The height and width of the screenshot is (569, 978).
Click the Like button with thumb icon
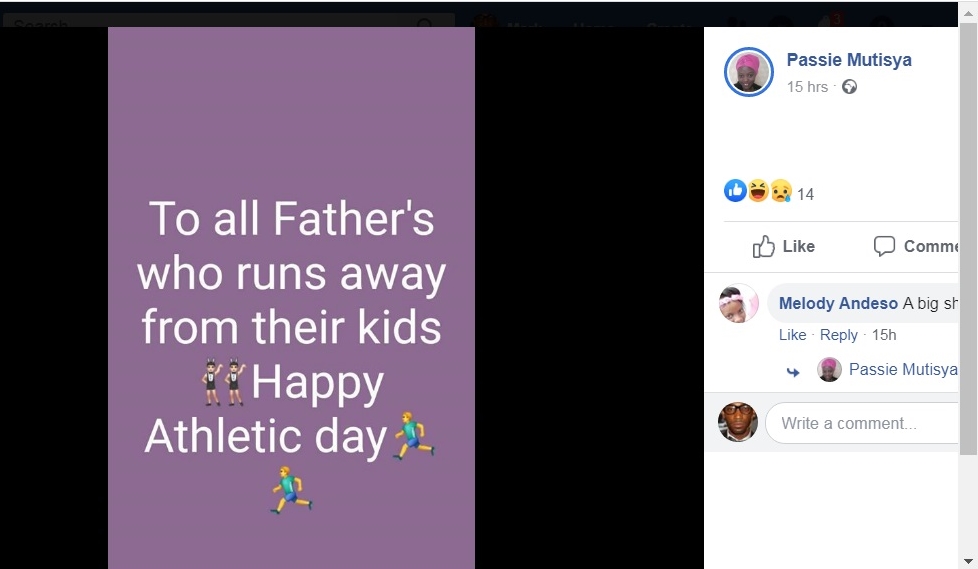(783, 246)
